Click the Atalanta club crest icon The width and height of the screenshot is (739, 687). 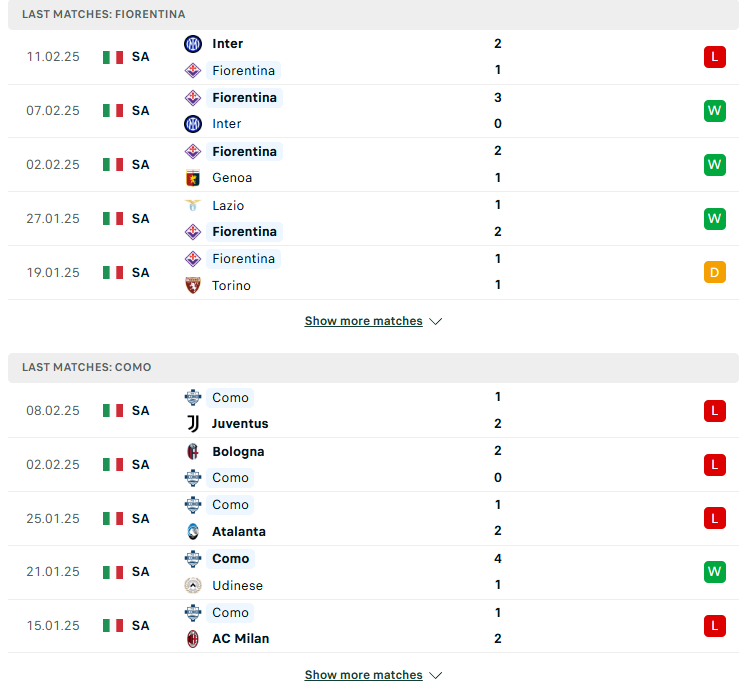click(193, 532)
